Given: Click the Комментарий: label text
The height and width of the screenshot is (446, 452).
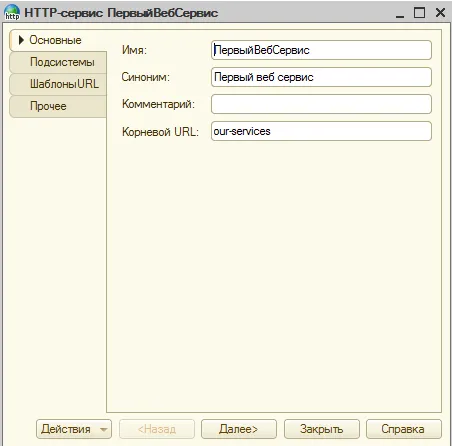Looking at the screenshot, I should click(x=158, y=104).
